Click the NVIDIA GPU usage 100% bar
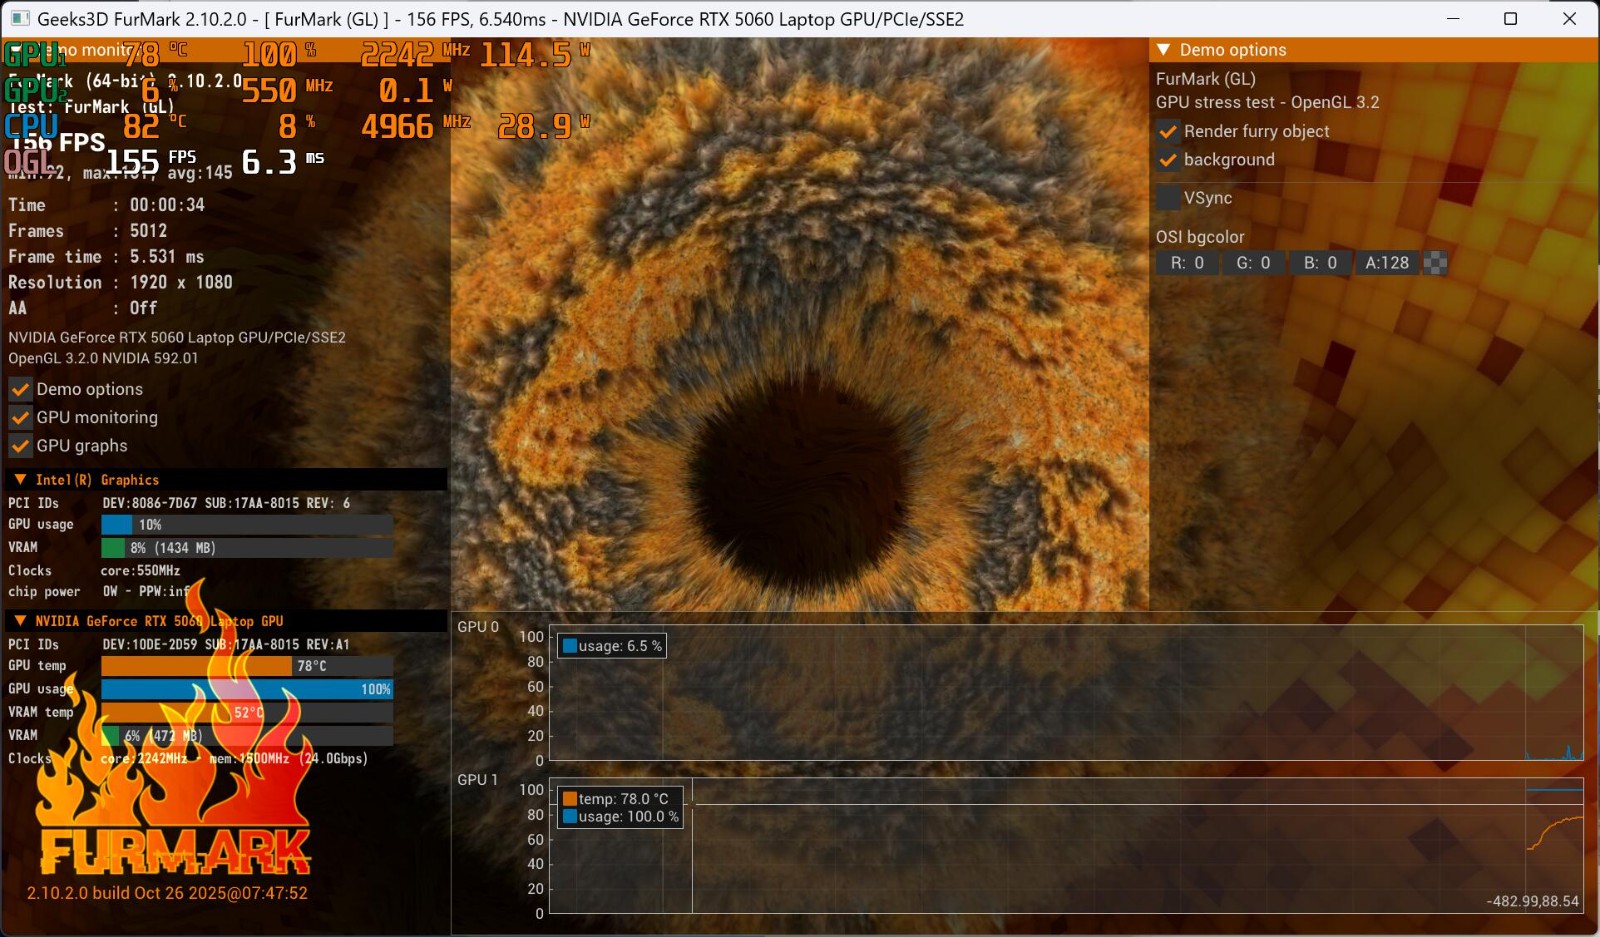The height and width of the screenshot is (937, 1600). [247, 689]
